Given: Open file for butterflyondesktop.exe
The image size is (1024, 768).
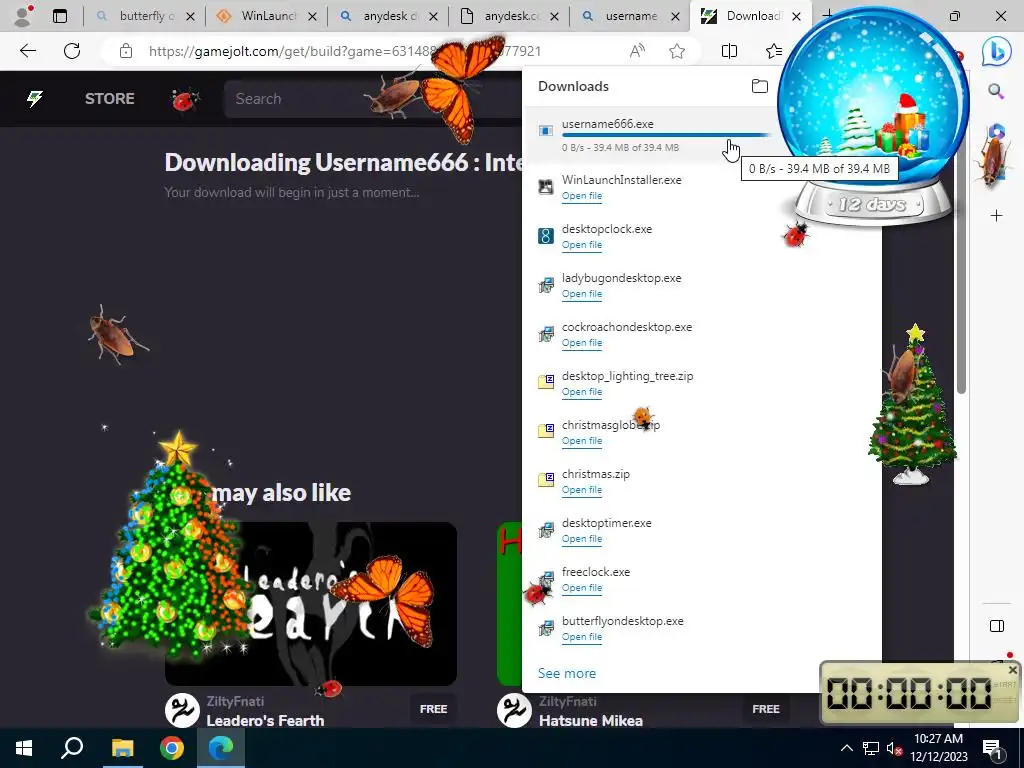Looking at the screenshot, I should click(582, 637).
